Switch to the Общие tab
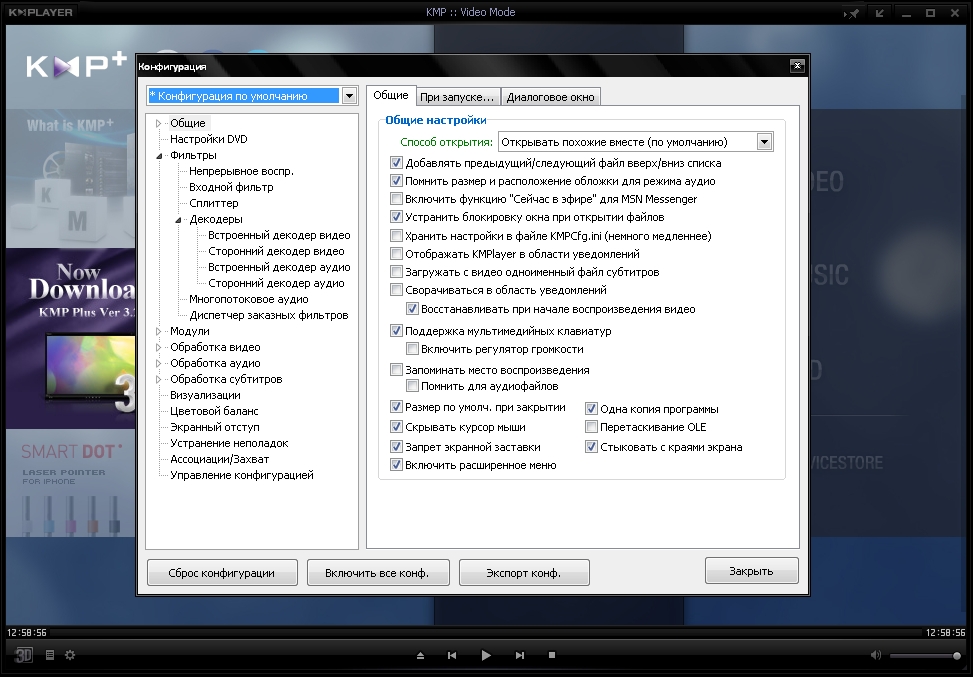Image resolution: width=973 pixels, height=677 pixels. click(x=391, y=95)
